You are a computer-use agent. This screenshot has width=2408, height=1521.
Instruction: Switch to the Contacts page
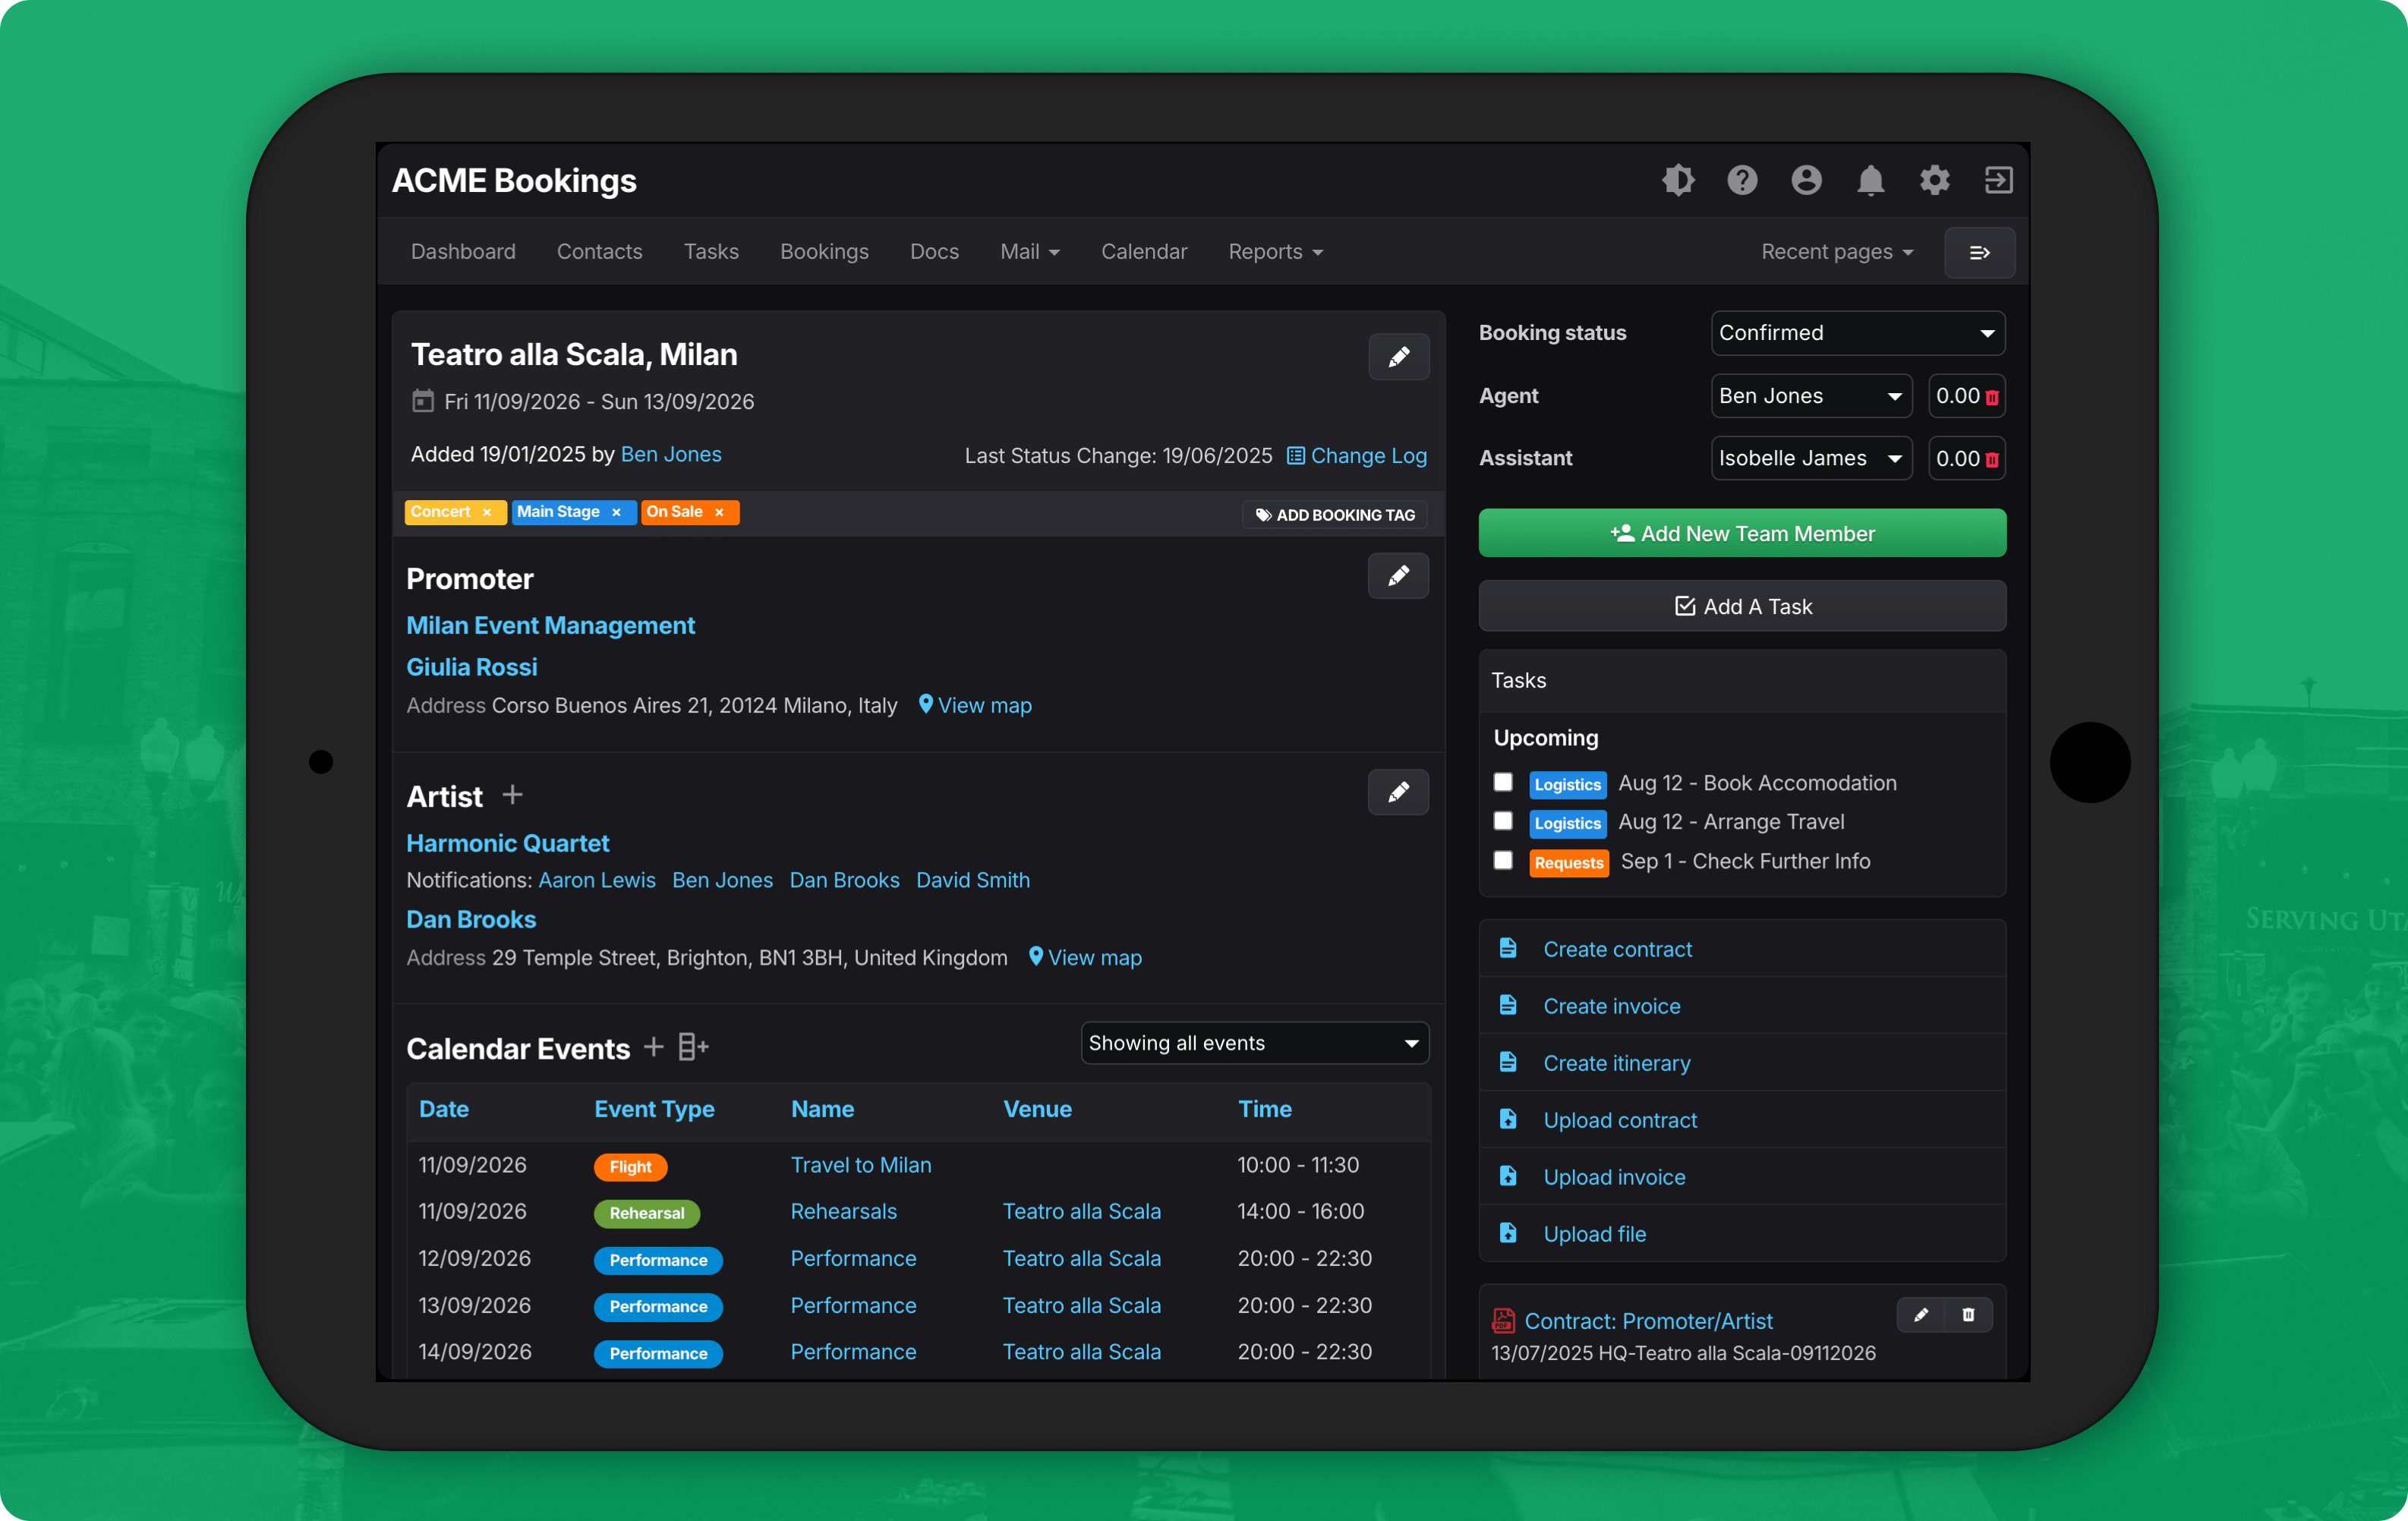[x=599, y=251]
